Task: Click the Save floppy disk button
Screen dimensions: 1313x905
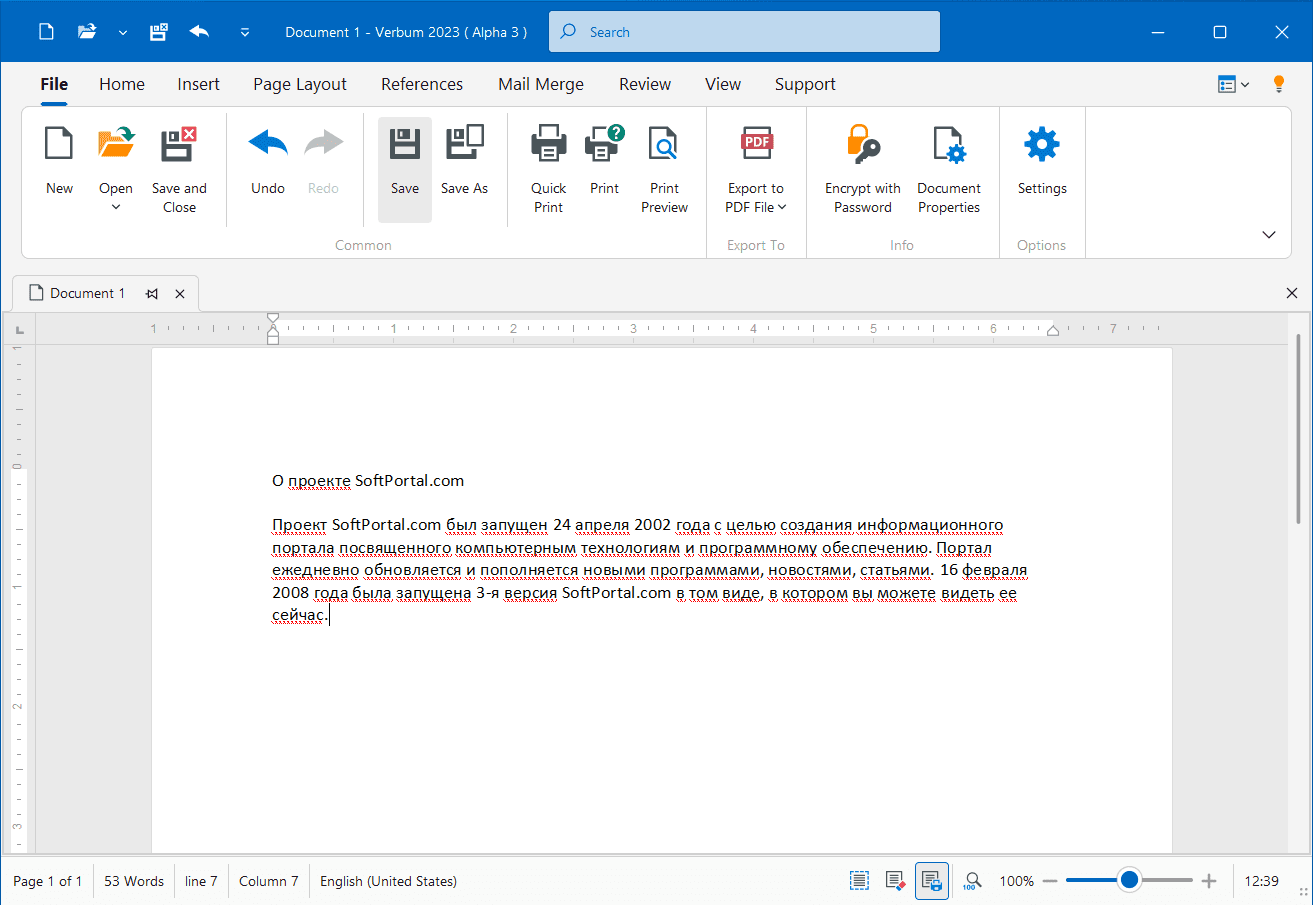Action: click(x=405, y=170)
